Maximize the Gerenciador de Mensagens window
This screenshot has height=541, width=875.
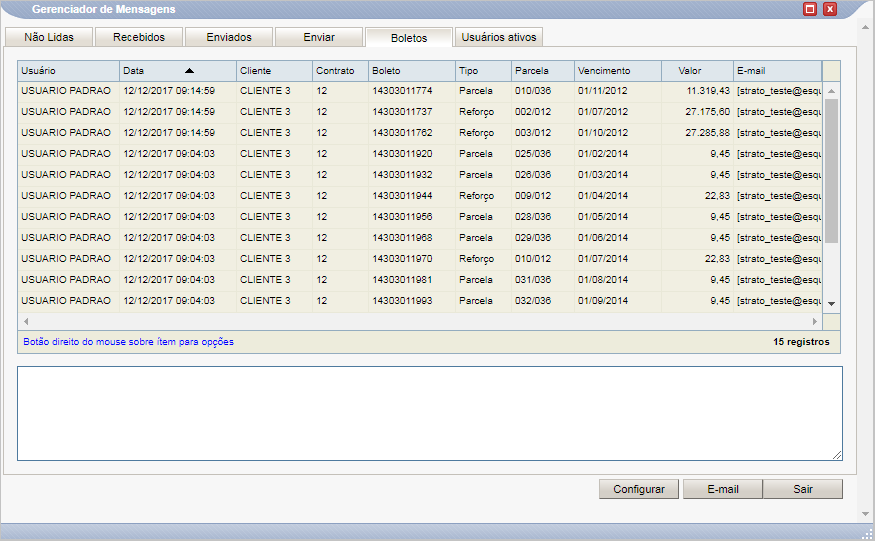click(810, 9)
